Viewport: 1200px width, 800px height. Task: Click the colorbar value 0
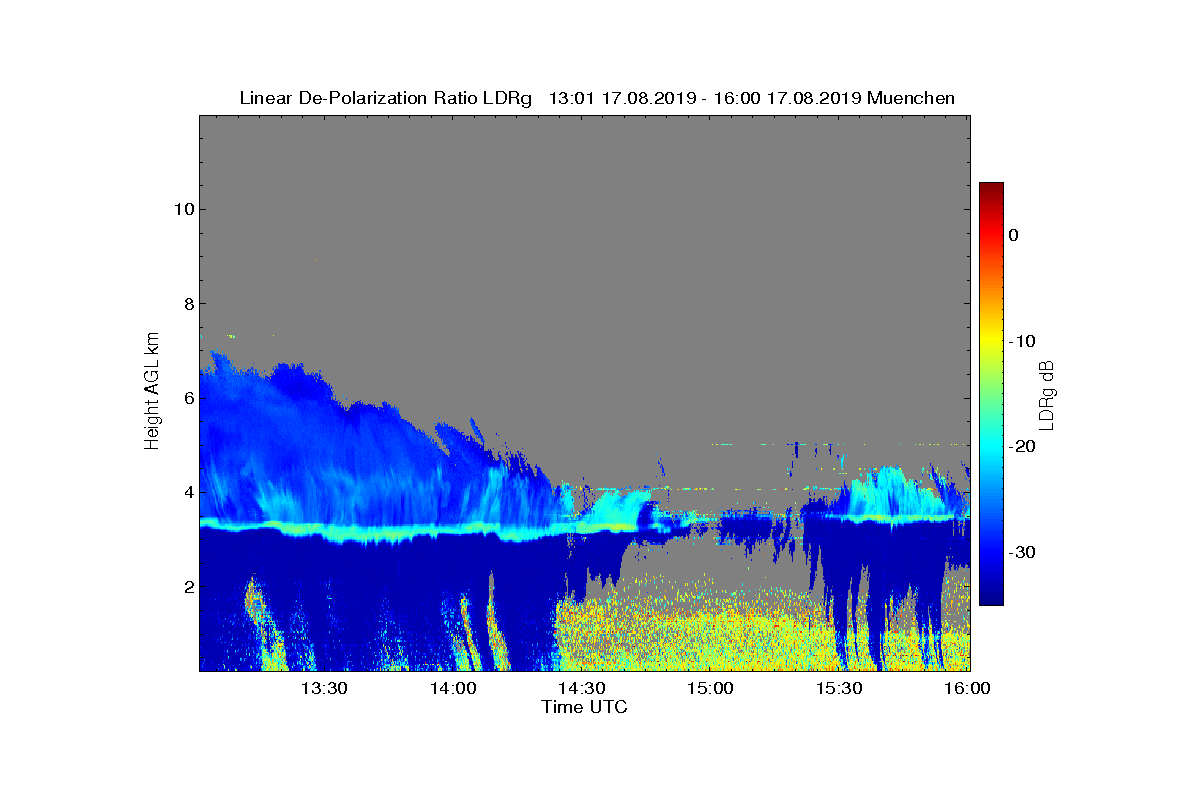click(1013, 235)
